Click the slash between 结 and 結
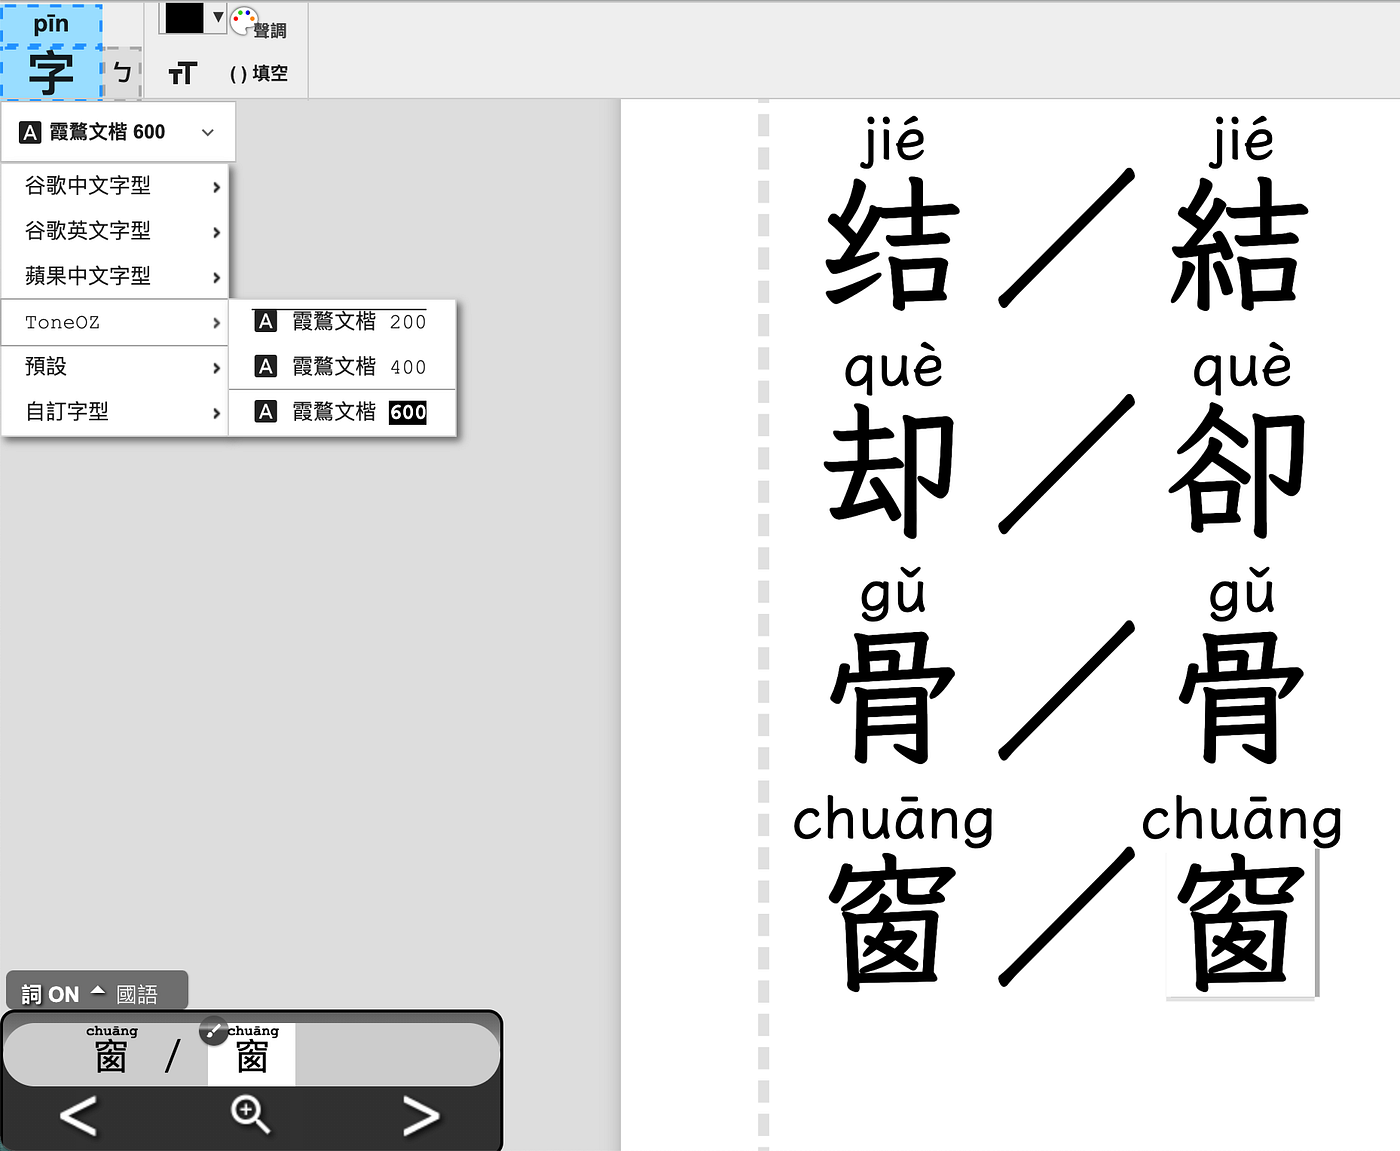The width and height of the screenshot is (1400, 1151). coord(1067,238)
